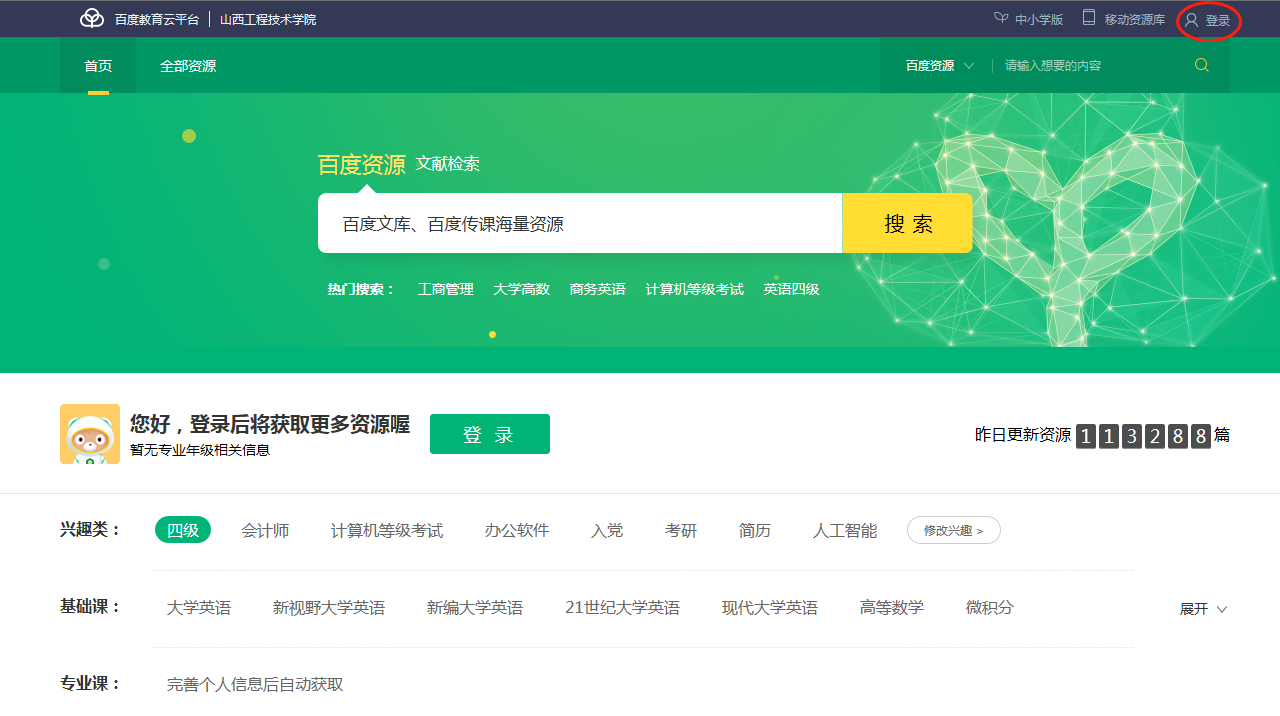1280x716 pixels.
Task: Select the 考研 interest tag
Action: coord(681,531)
